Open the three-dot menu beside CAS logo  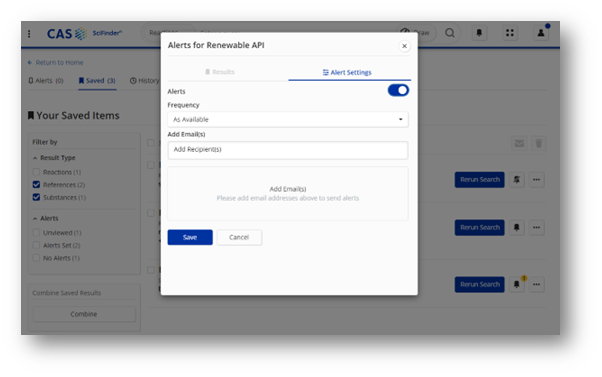click(29, 34)
